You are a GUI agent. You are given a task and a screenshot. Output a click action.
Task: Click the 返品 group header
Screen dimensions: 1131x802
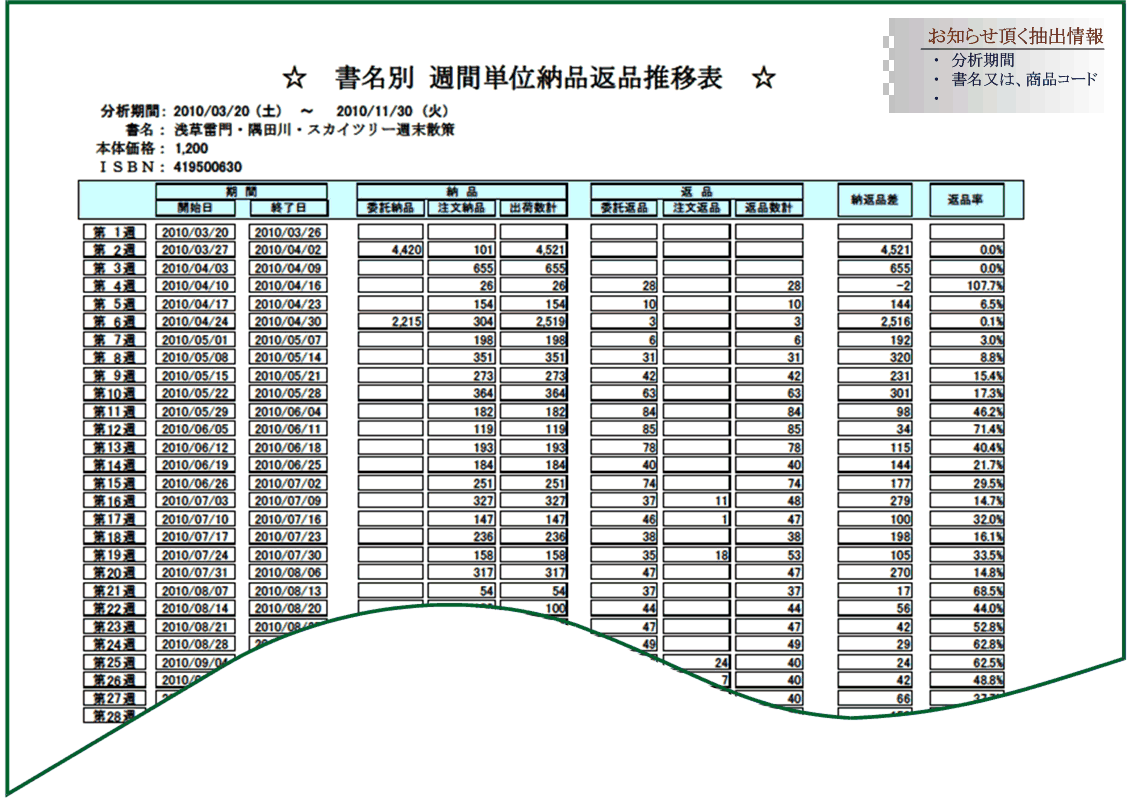(697, 191)
